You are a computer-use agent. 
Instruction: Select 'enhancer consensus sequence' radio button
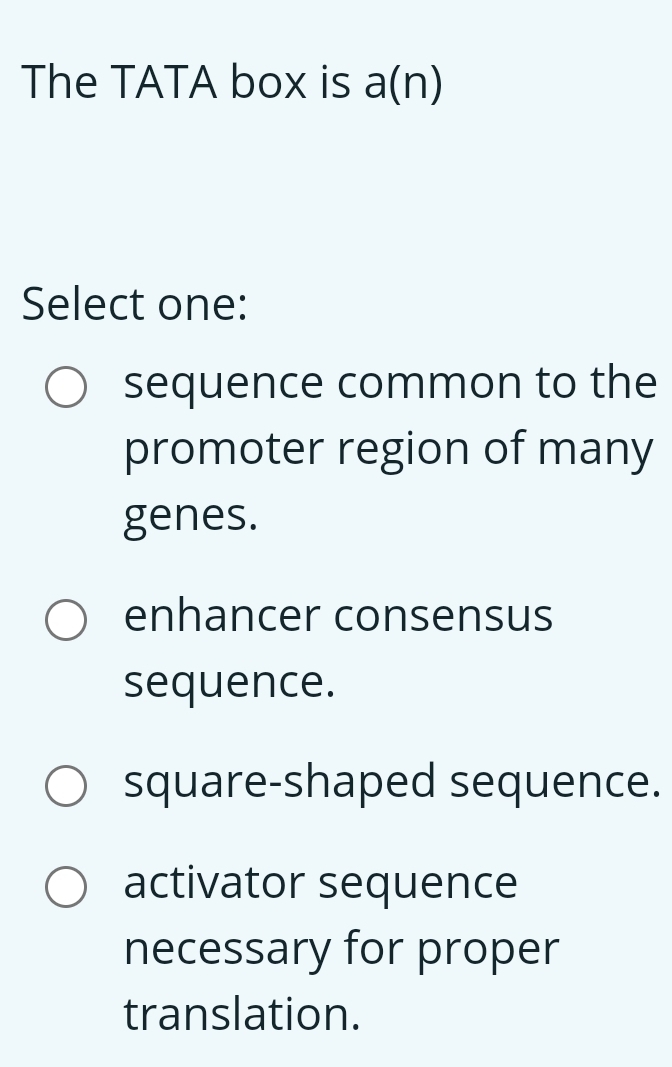pyautogui.click(x=65, y=622)
